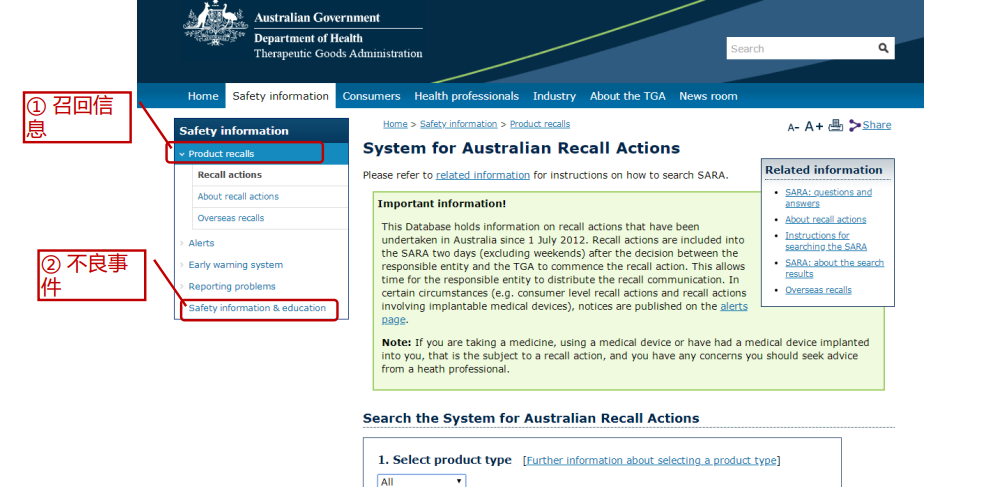Open SARA: about the search results
Image resolution: width=984 pixels, height=487 pixels.
point(834,268)
